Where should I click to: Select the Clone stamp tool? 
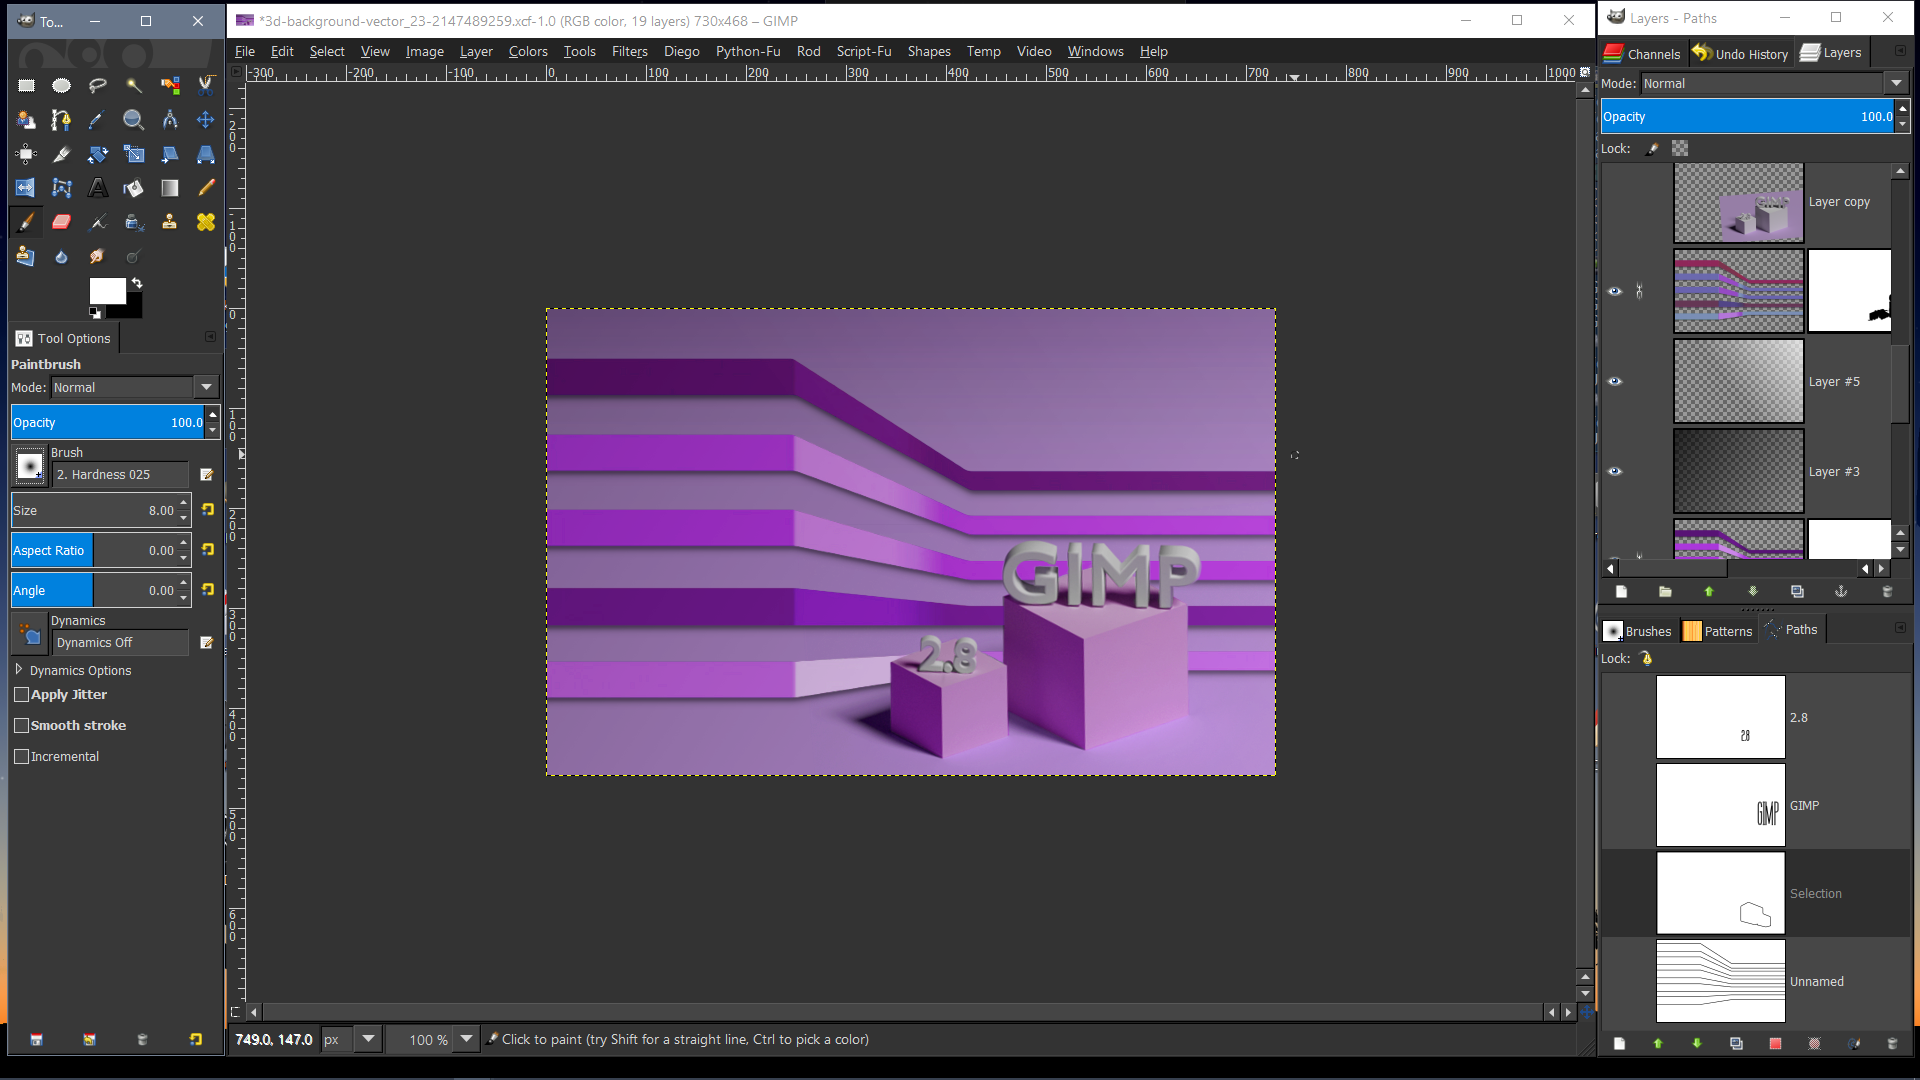[170, 222]
